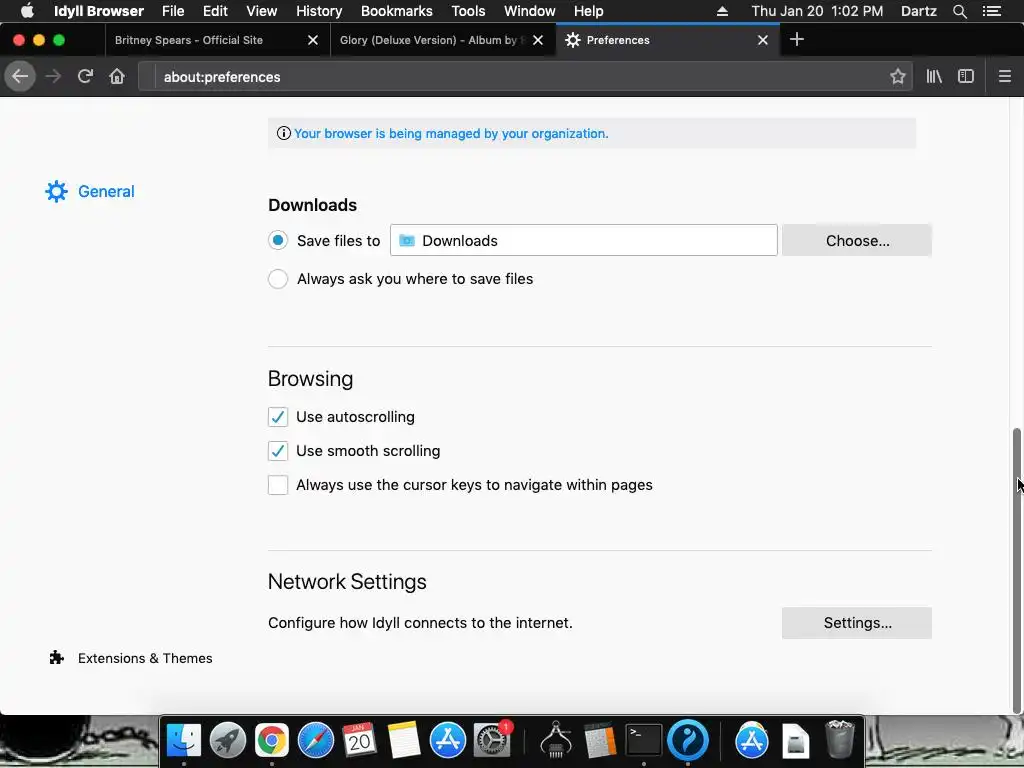Viewport: 1024px width, 768px height.
Task: Click the vertical scrollbar thumb
Action: (x=1016, y=570)
